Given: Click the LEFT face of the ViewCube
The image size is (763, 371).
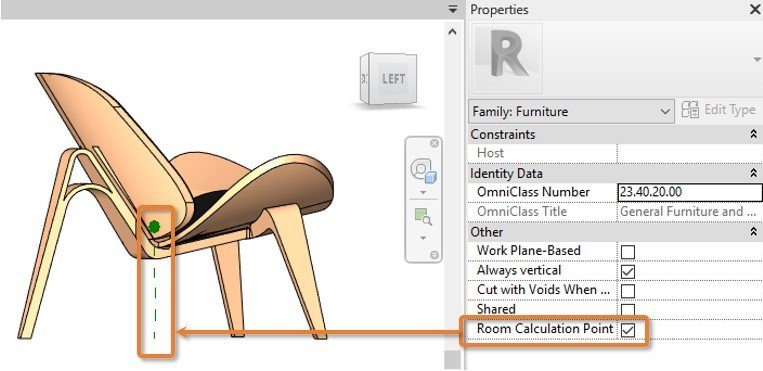Looking at the screenshot, I should coord(393,79).
